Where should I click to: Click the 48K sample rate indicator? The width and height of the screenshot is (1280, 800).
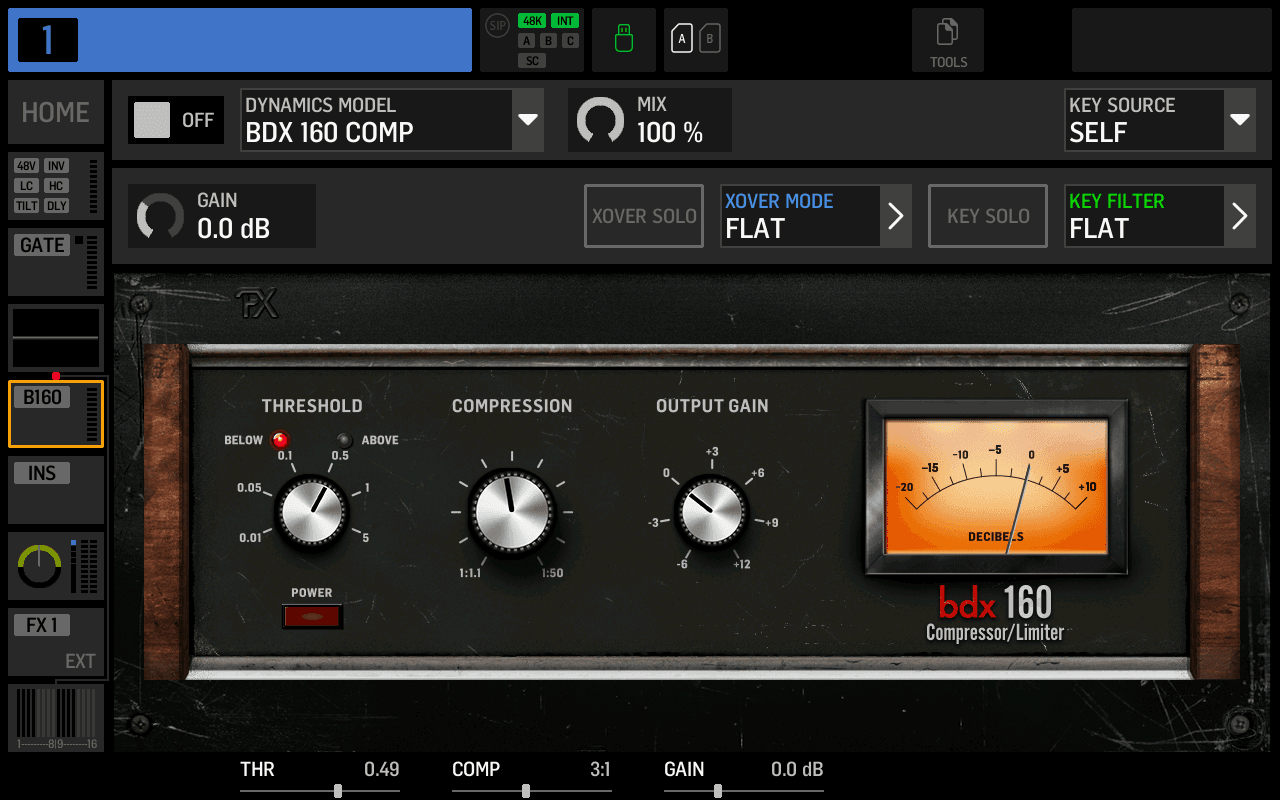[x=532, y=21]
